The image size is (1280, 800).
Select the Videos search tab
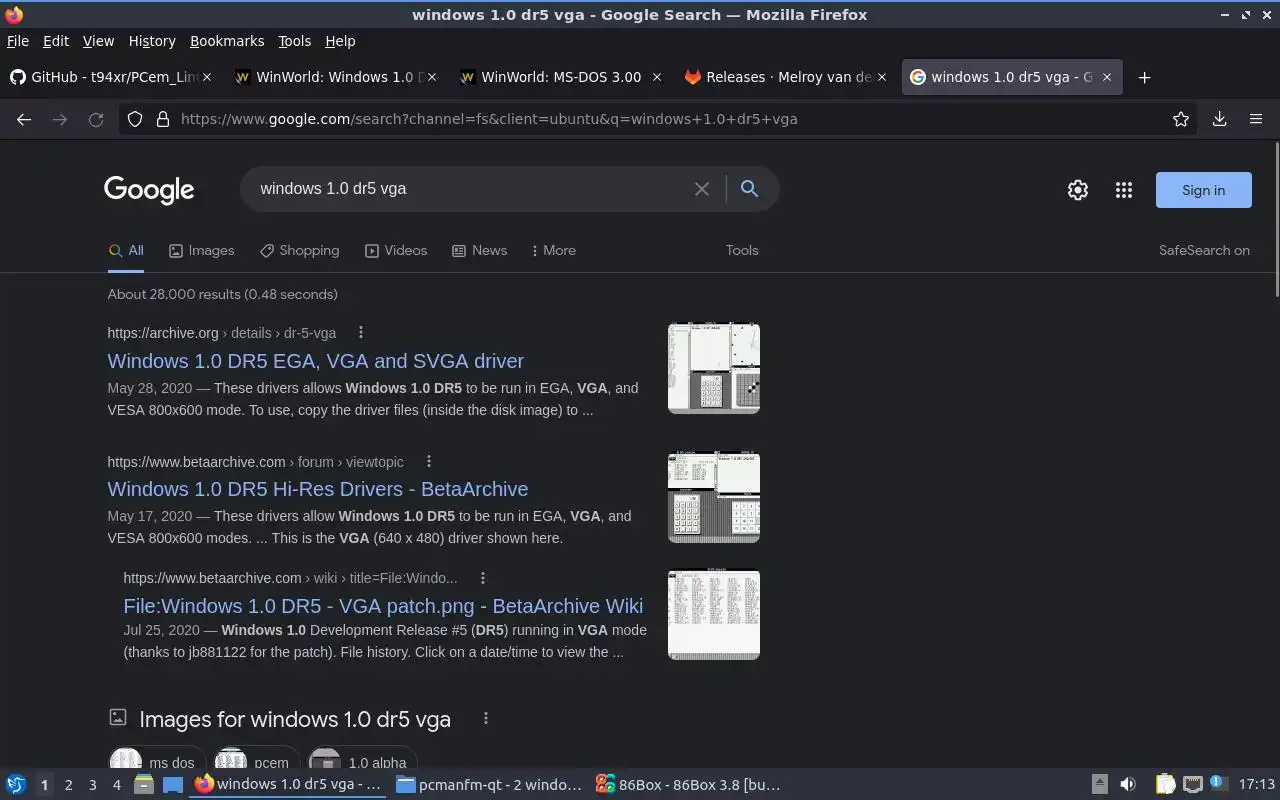pos(395,250)
